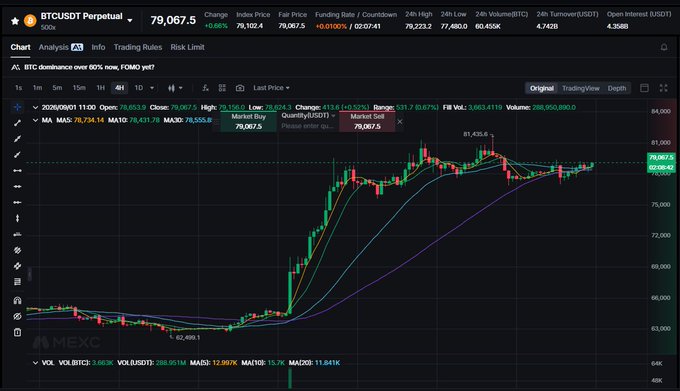Select the horizontal line drawing tool
The width and height of the screenshot is (680, 391).
coord(17,202)
